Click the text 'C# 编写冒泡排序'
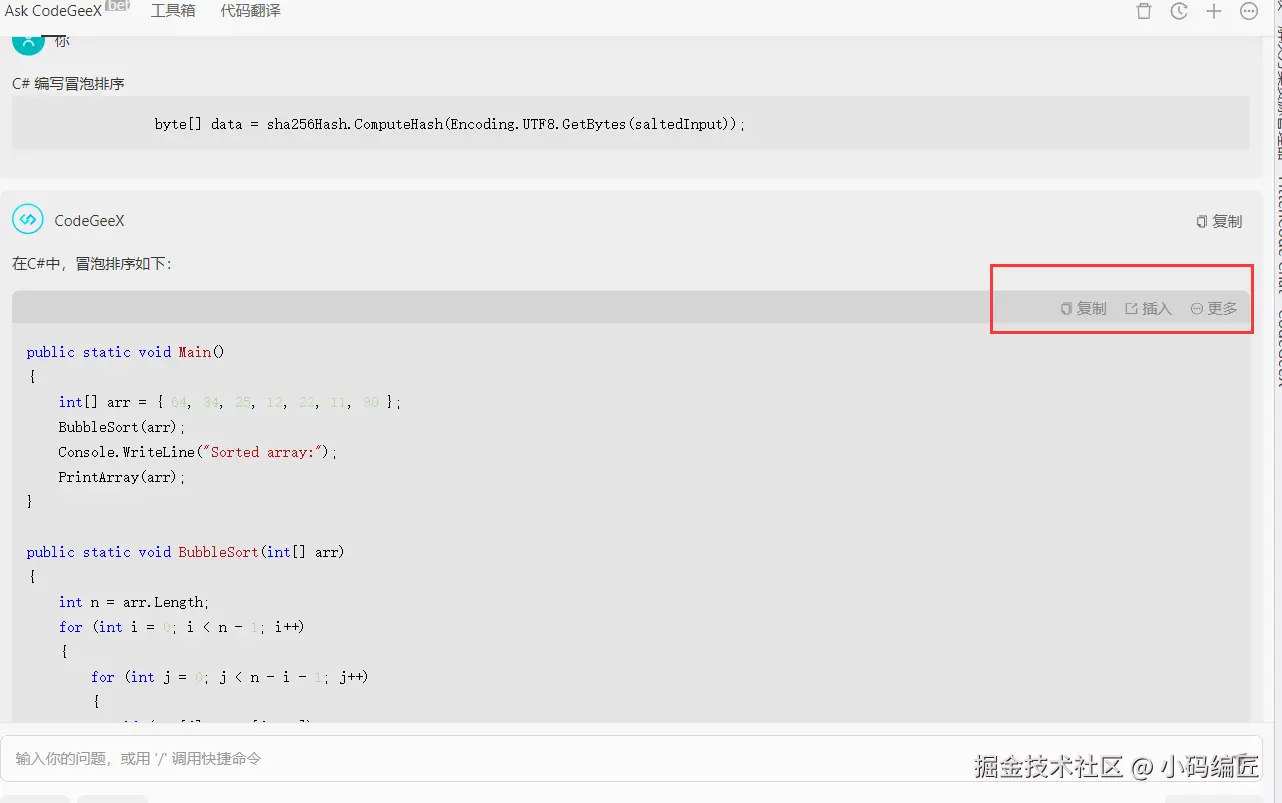1282x803 pixels. [x=68, y=84]
